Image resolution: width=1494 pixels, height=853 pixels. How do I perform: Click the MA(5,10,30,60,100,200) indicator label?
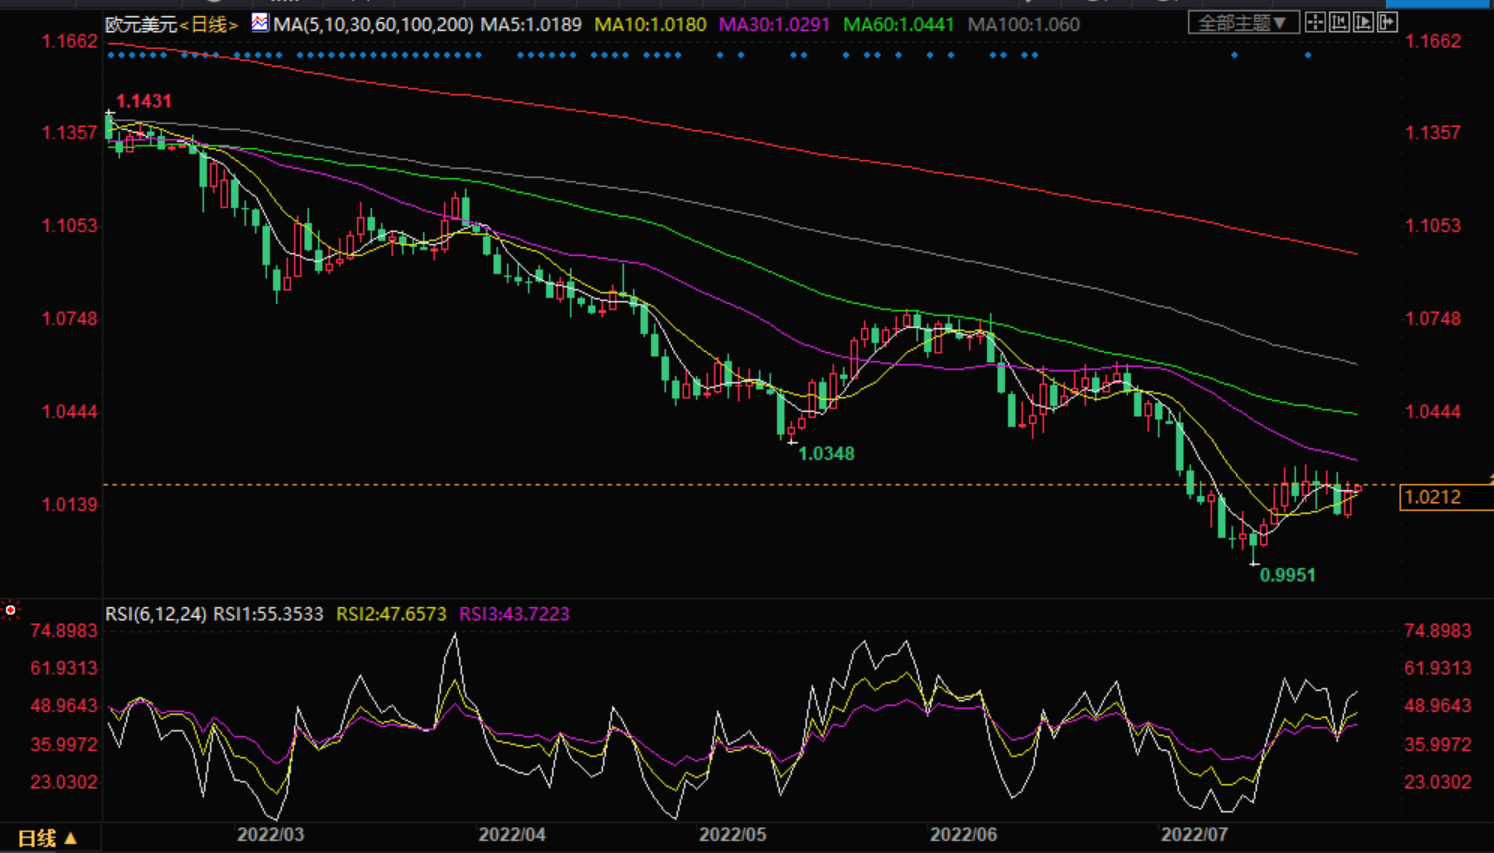pos(373,24)
